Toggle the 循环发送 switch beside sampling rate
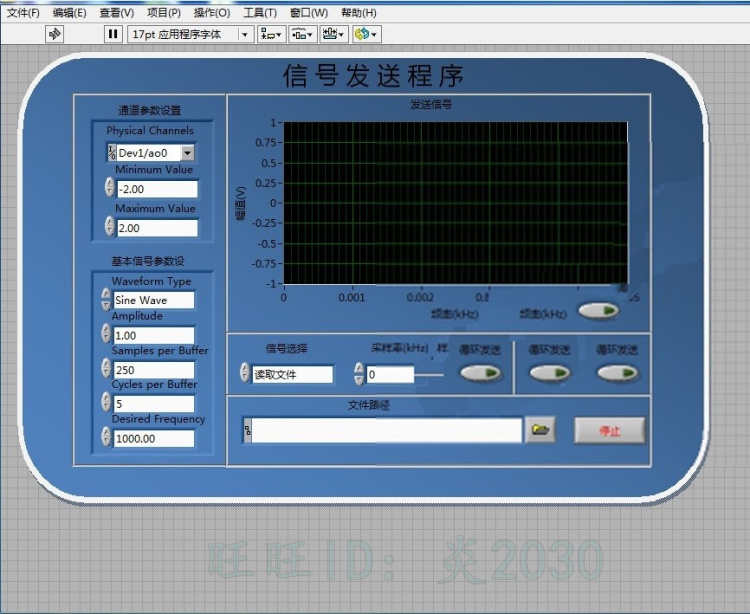The height and width of the screenshot is (614, 750). 481,373
